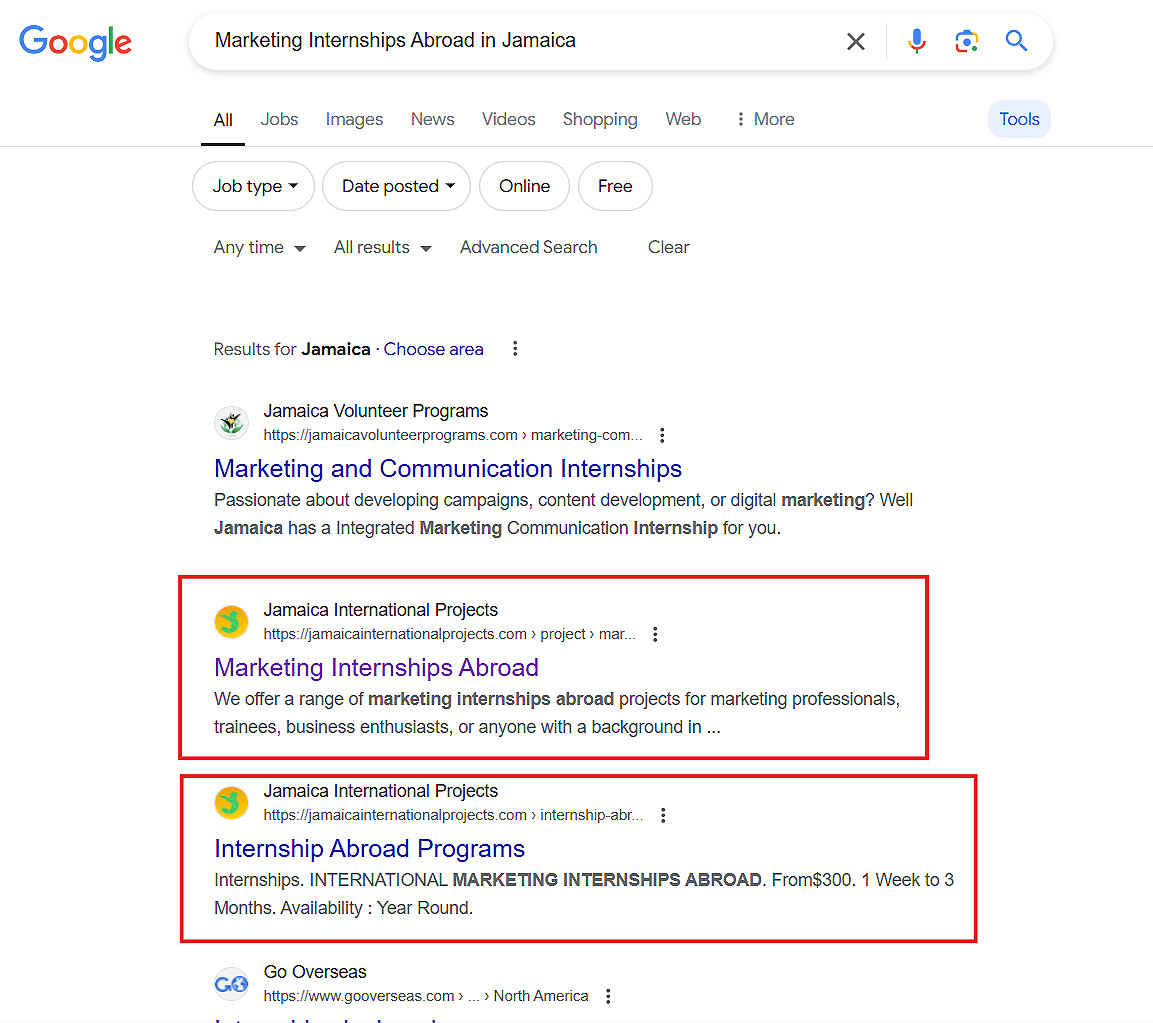The image size is (1153, 1023).
Task: Click the magnifying glass search icon
Action: click(x=1016, y=40)
